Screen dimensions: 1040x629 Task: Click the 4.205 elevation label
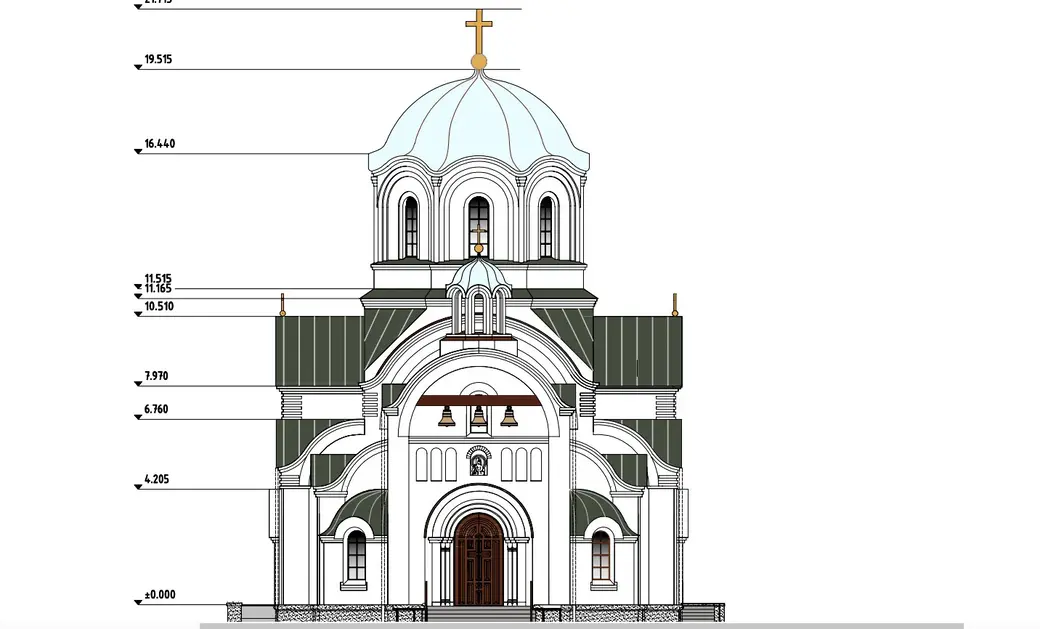[x=155, y=479]
